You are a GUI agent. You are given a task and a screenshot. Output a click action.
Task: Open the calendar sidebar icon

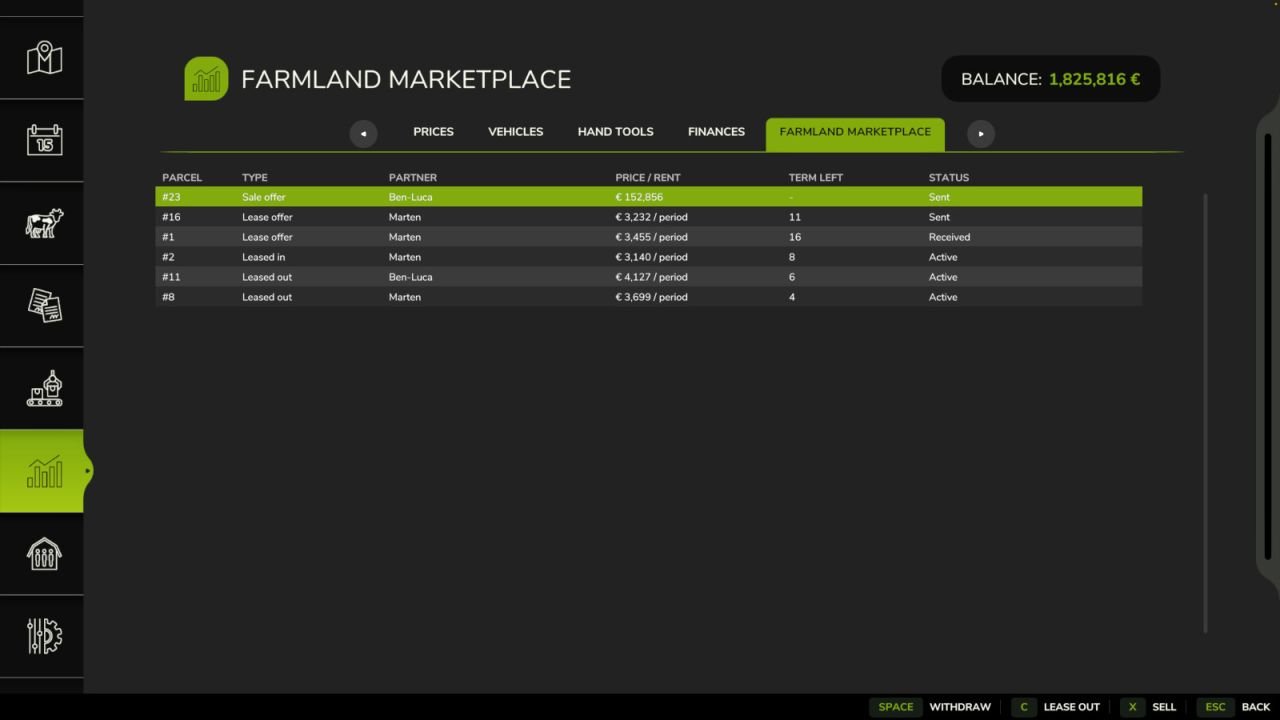[44, 140]
